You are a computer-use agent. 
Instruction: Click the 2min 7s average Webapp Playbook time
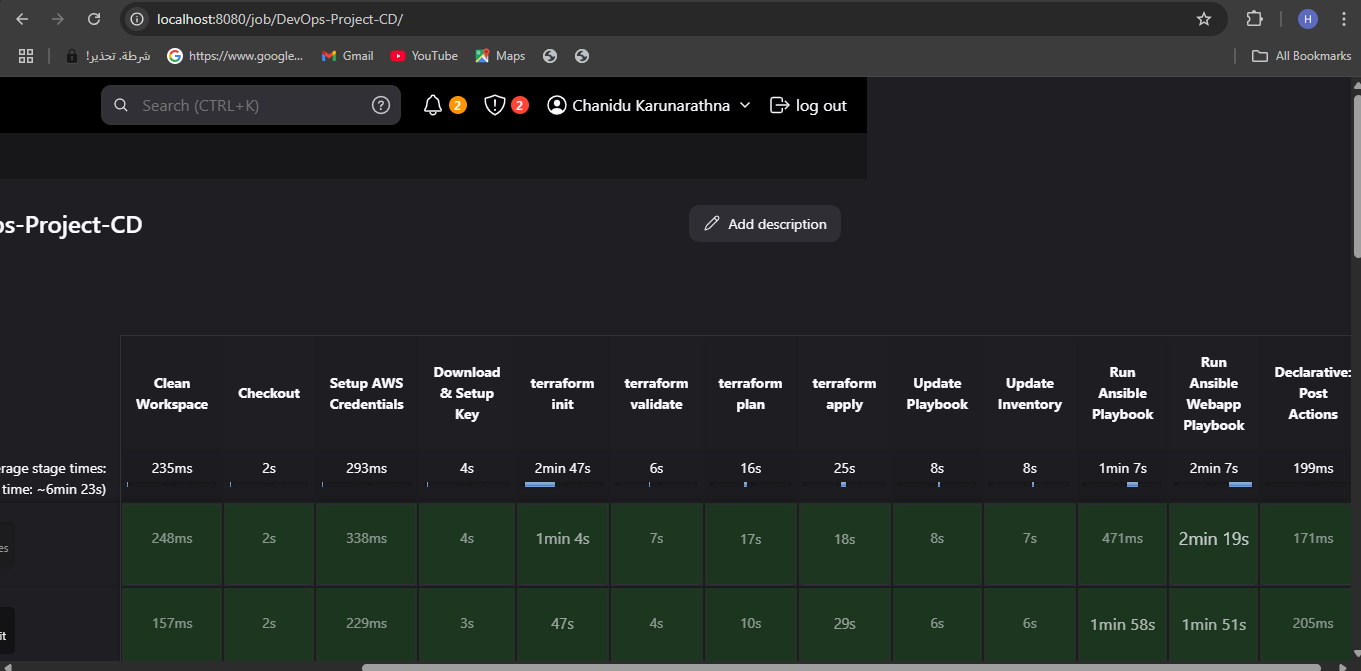click(x=1214, y=468)
